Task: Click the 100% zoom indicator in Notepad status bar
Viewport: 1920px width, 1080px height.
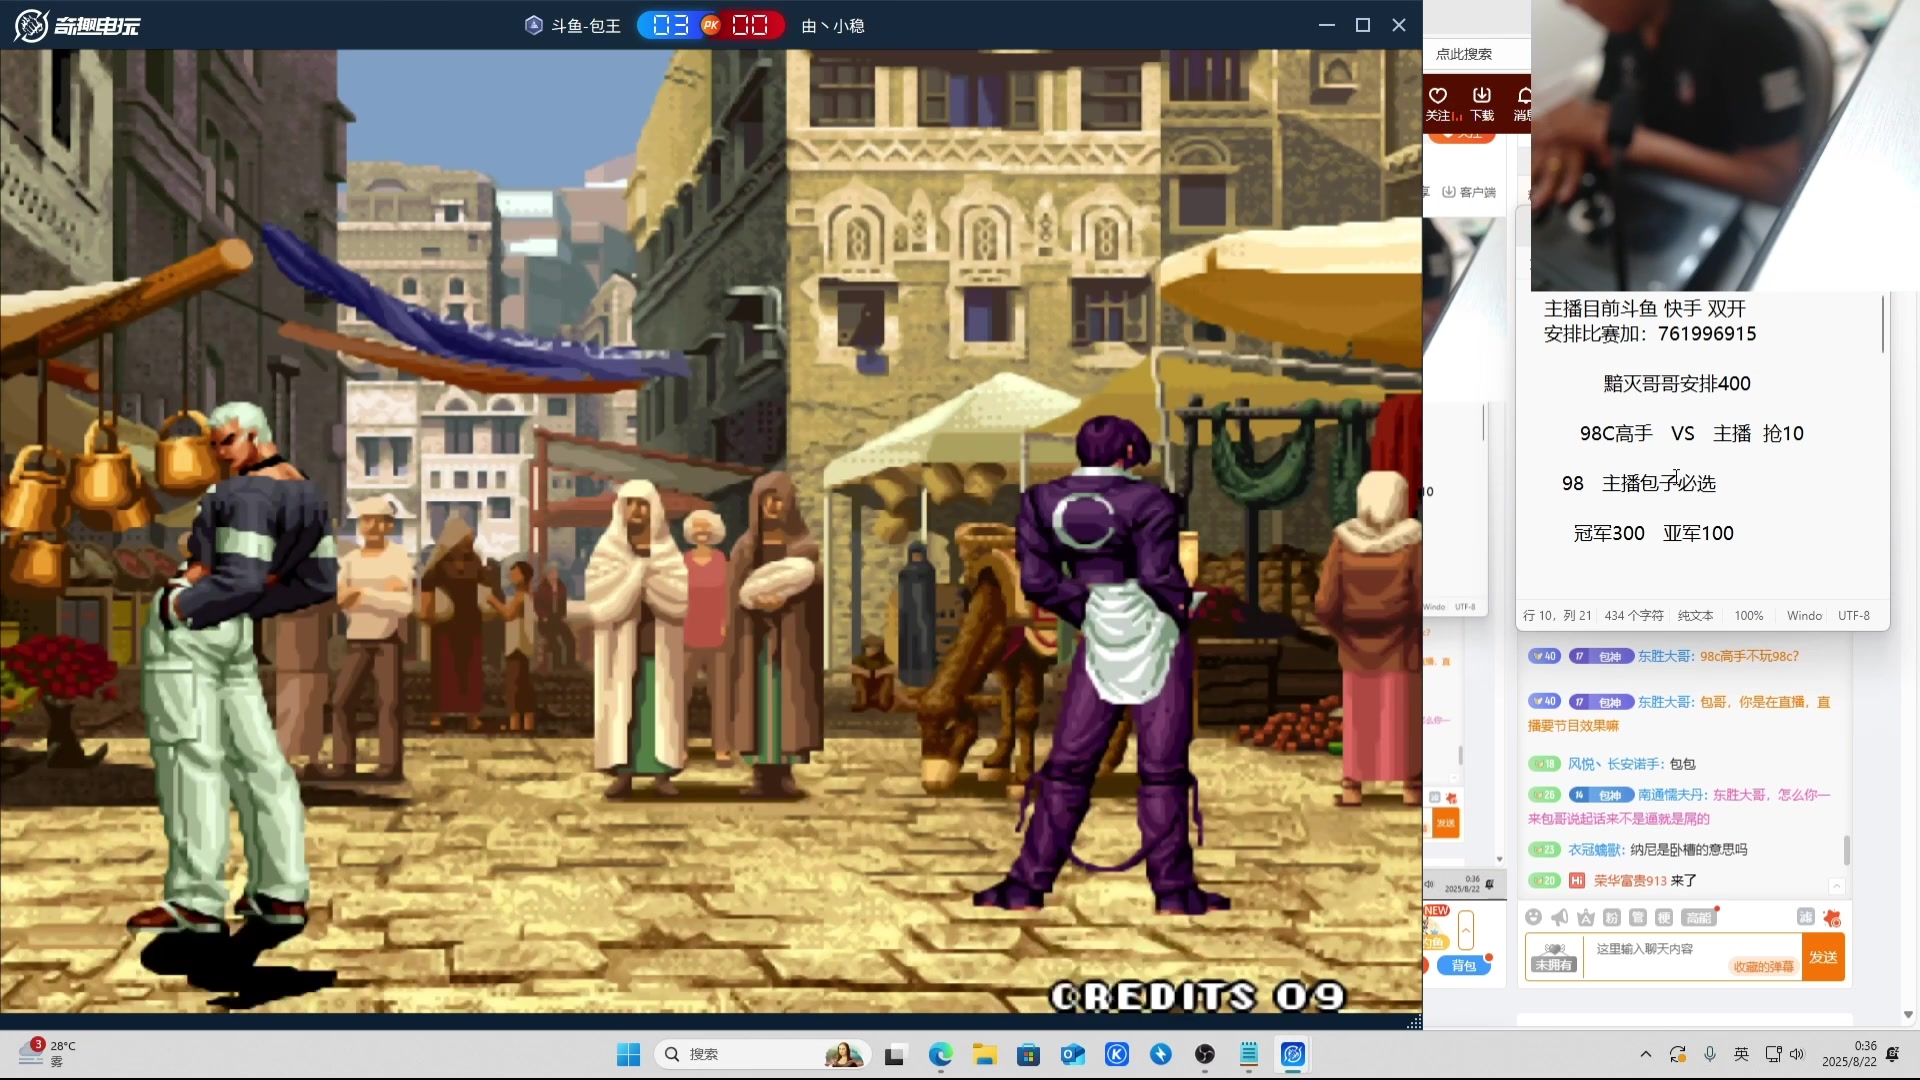Action: [x=1748, y=616]
